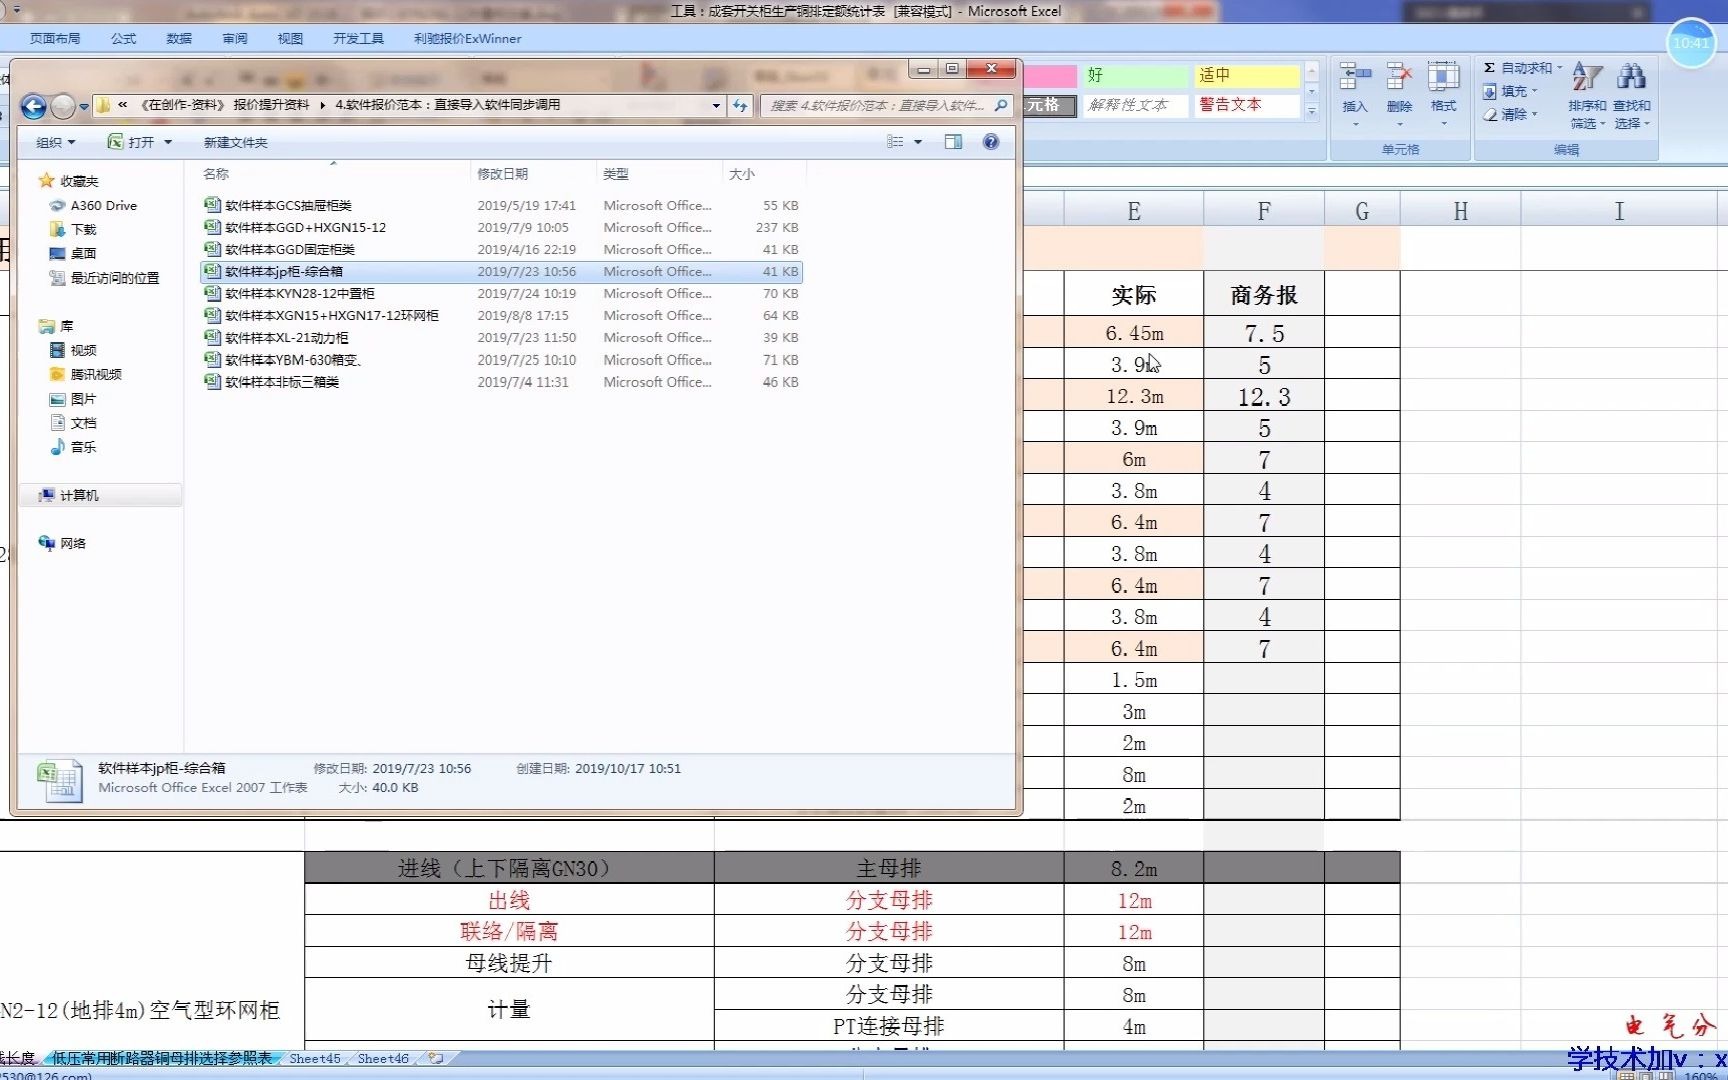
Task: Expand the Format cells dropdown arrow
Action: click(x=1443, y=125)
